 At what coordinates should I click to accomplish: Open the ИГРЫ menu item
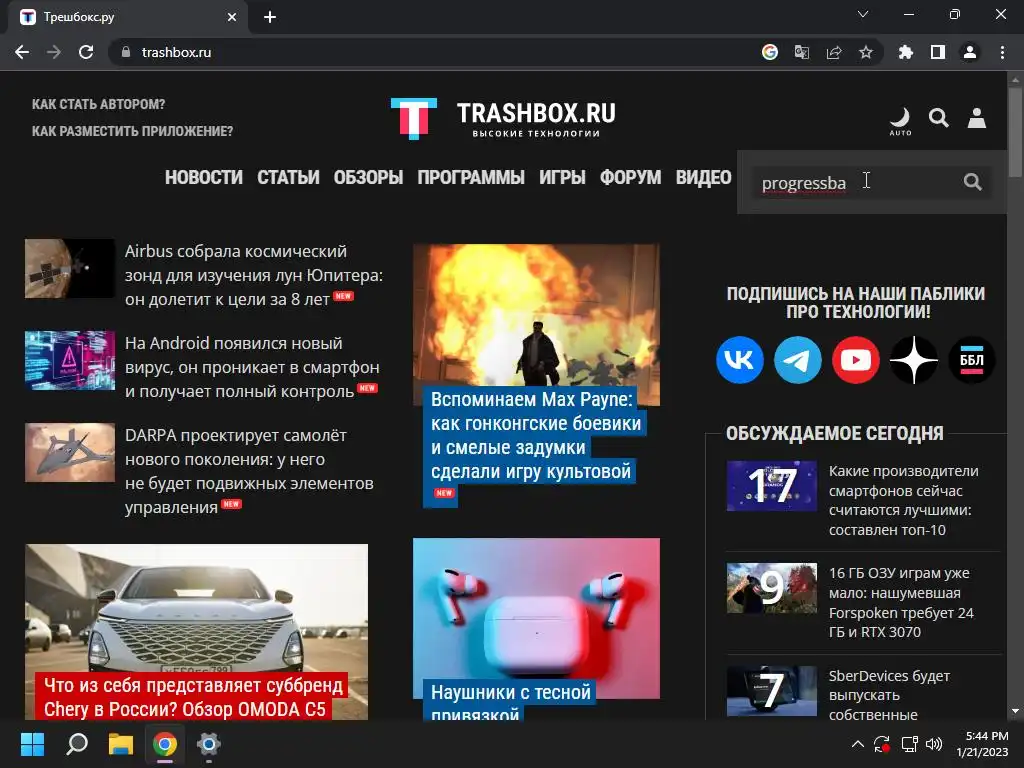pos(562,177)
